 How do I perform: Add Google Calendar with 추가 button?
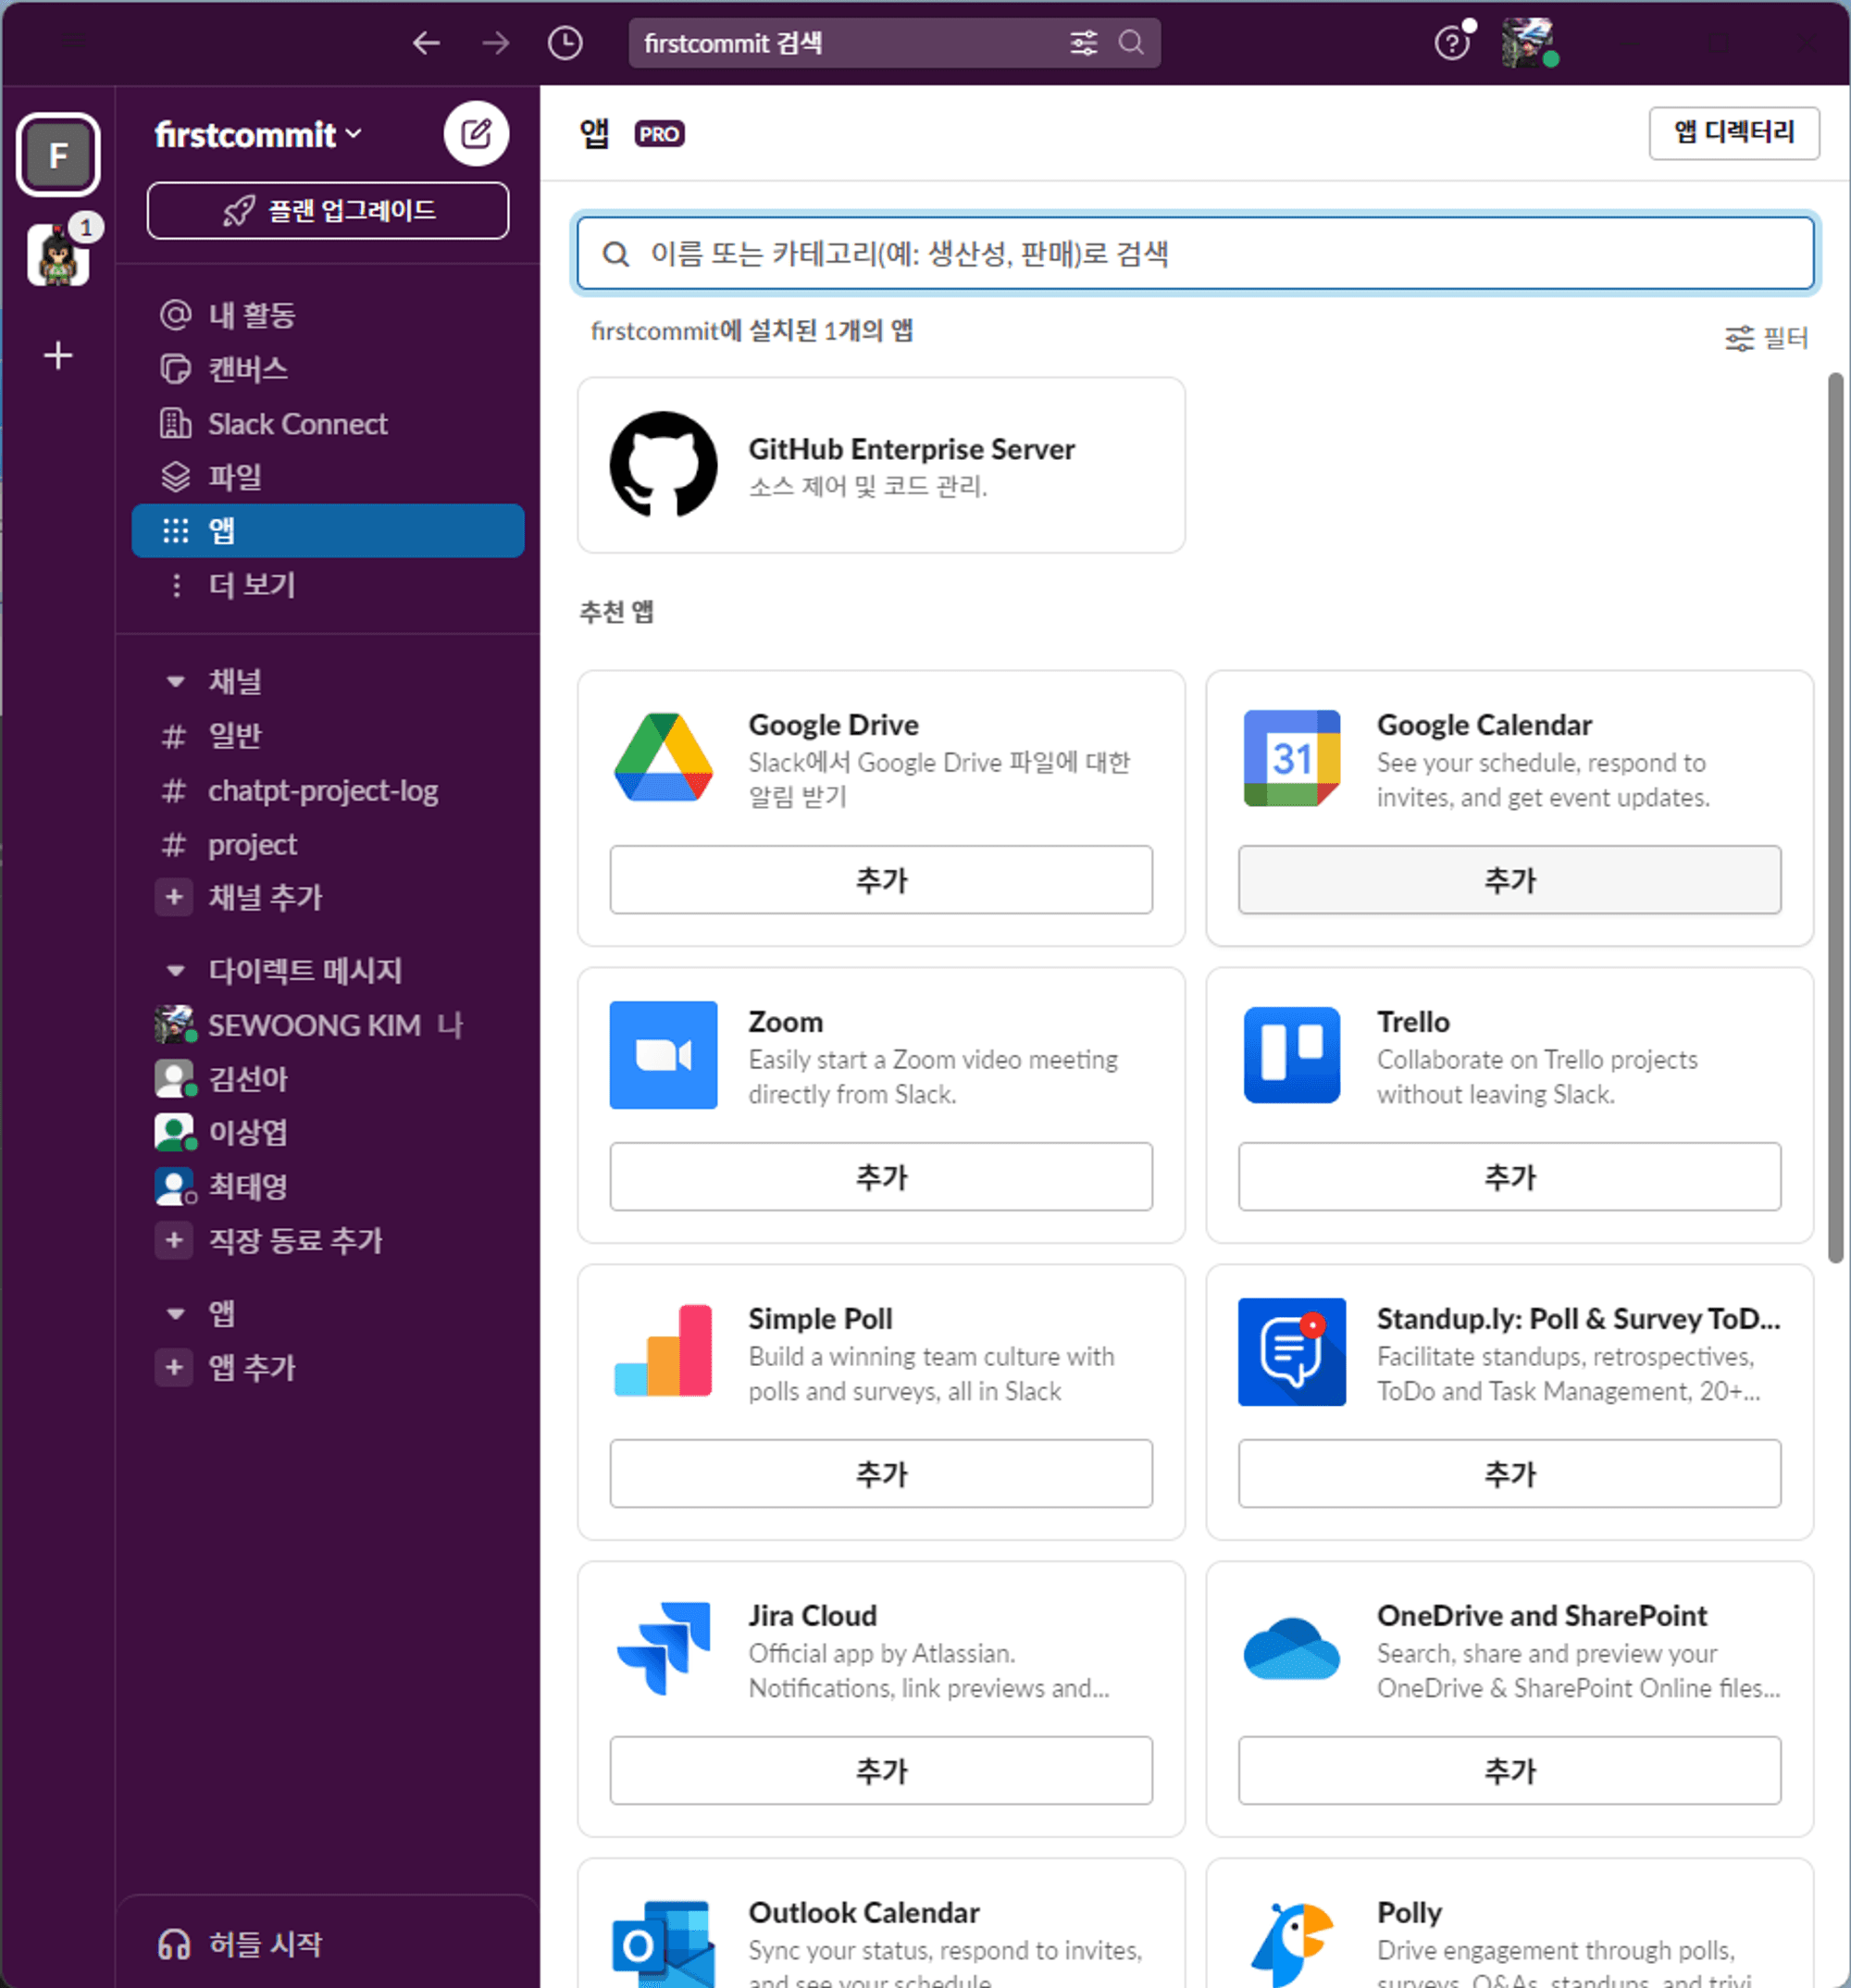click(1510, 880)
